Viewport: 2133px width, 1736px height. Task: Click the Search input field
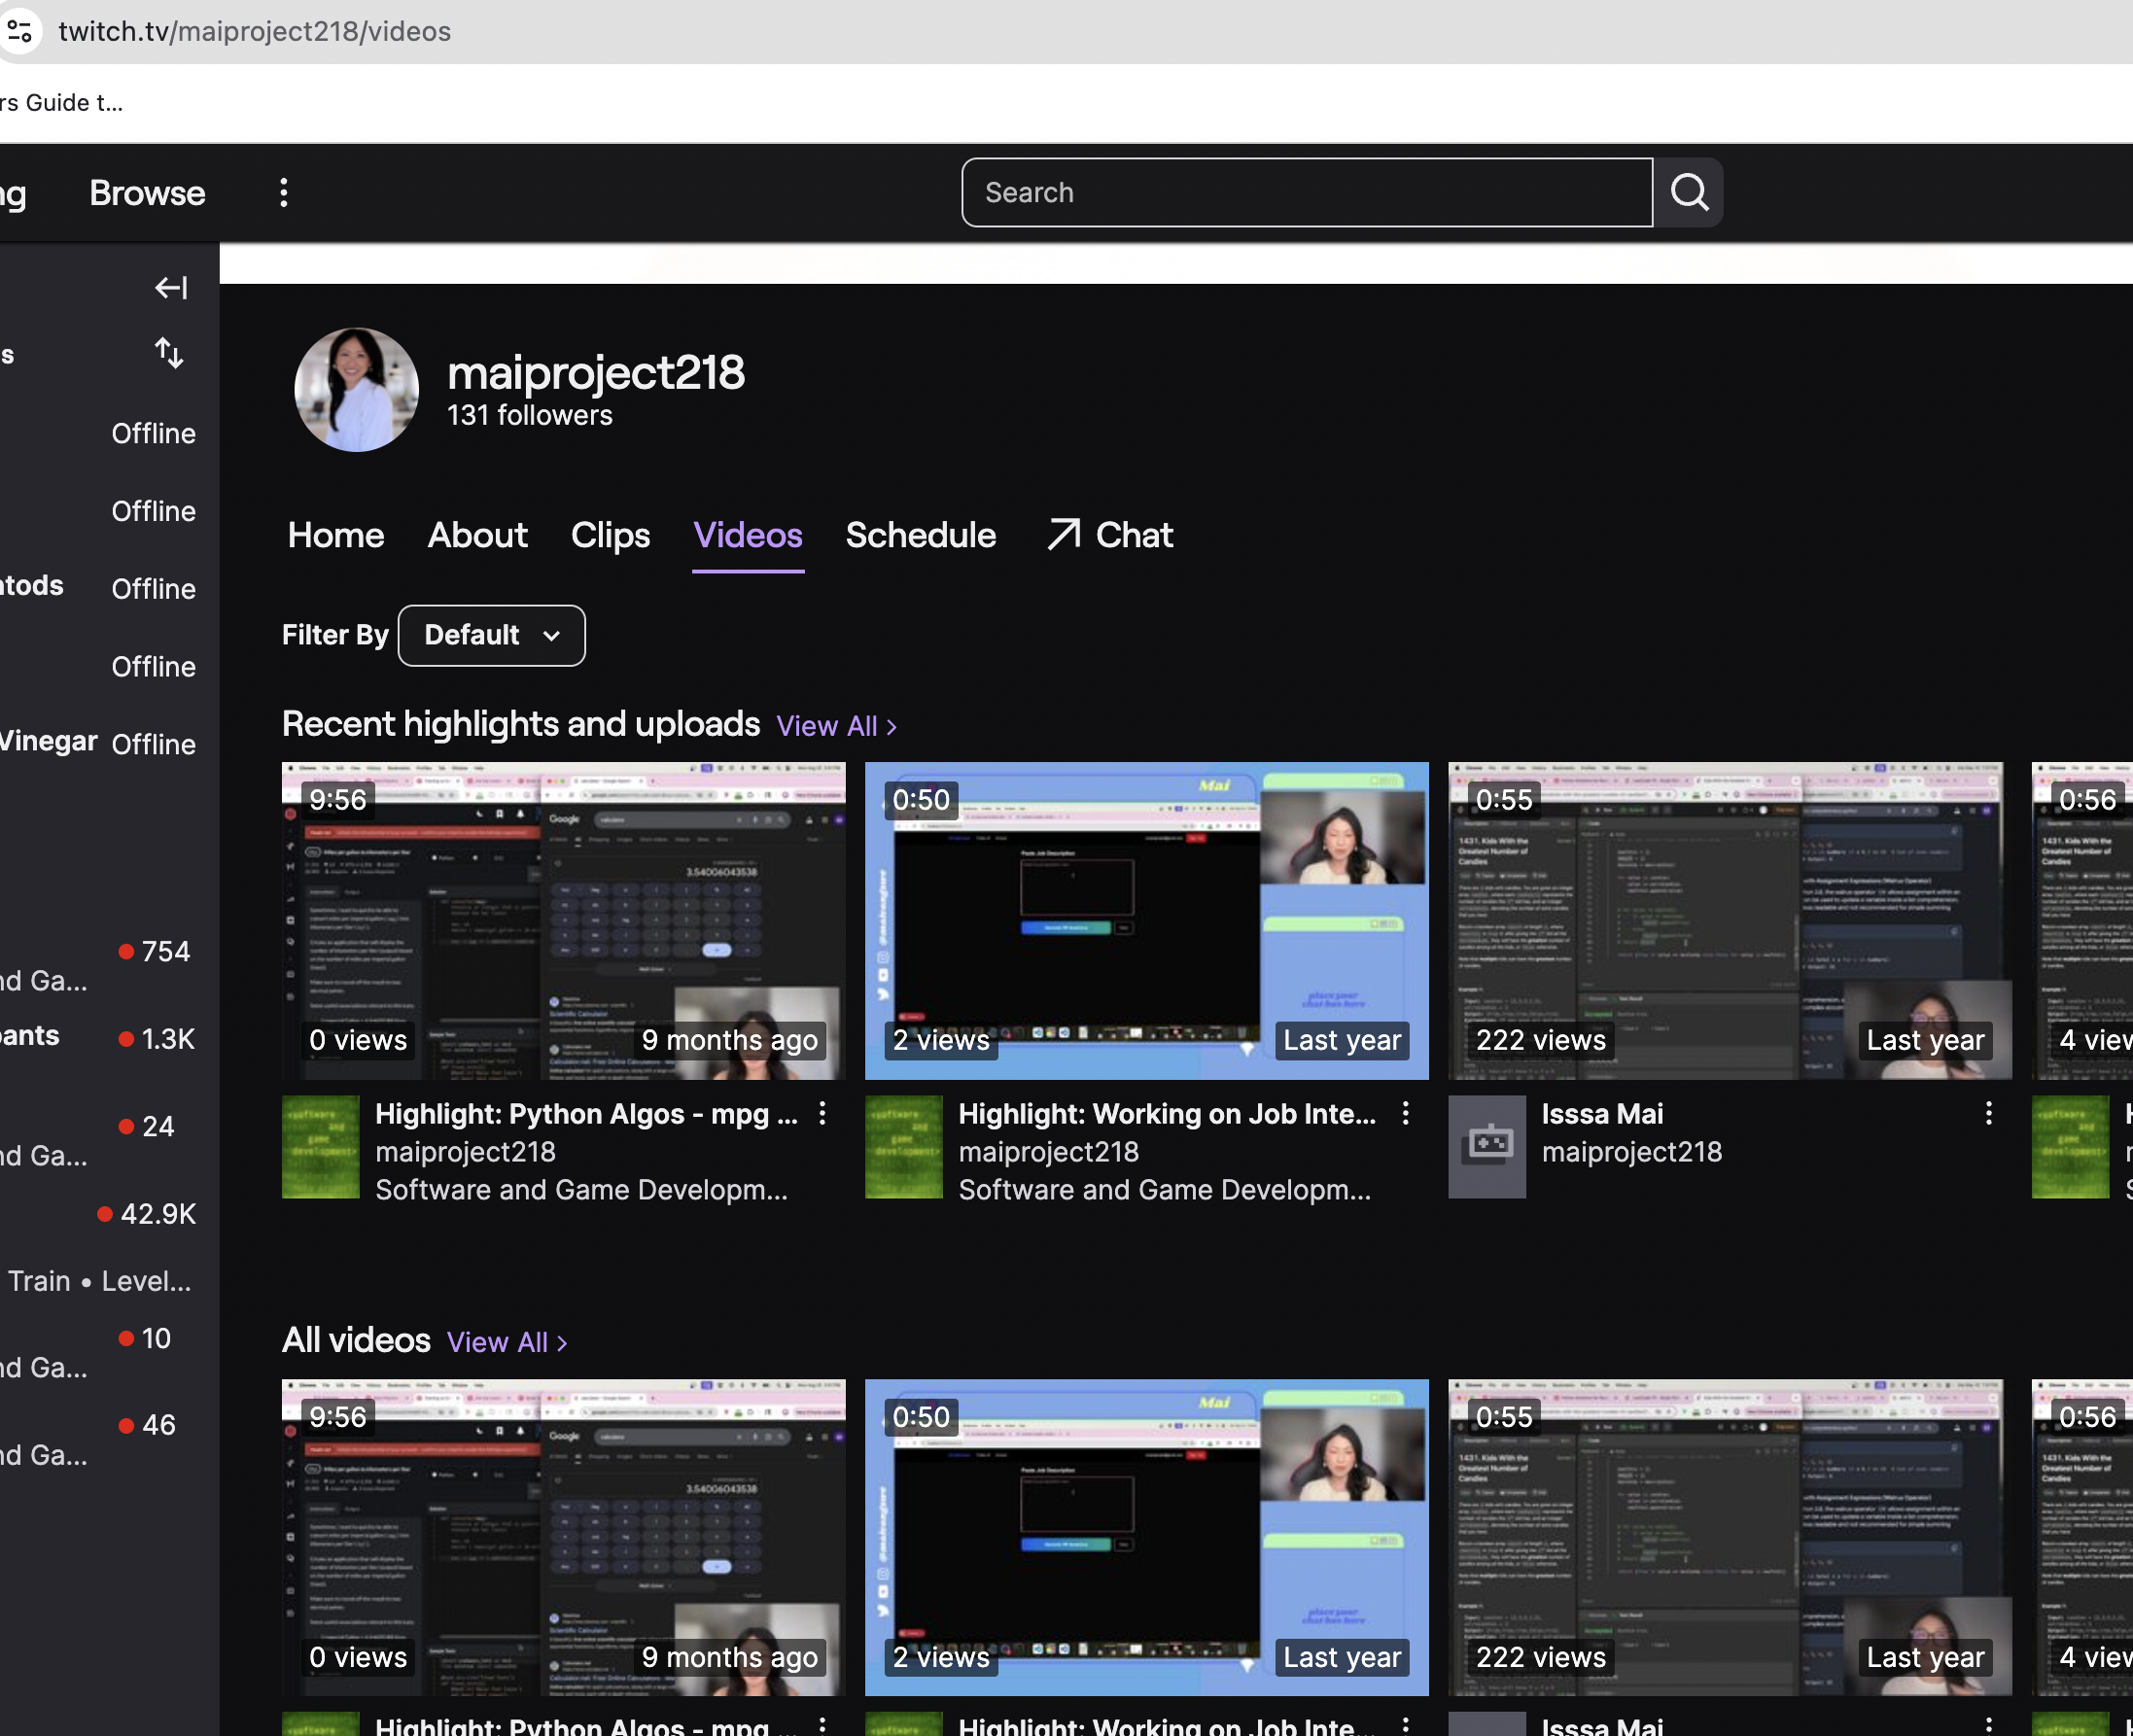coord(1307,192)
